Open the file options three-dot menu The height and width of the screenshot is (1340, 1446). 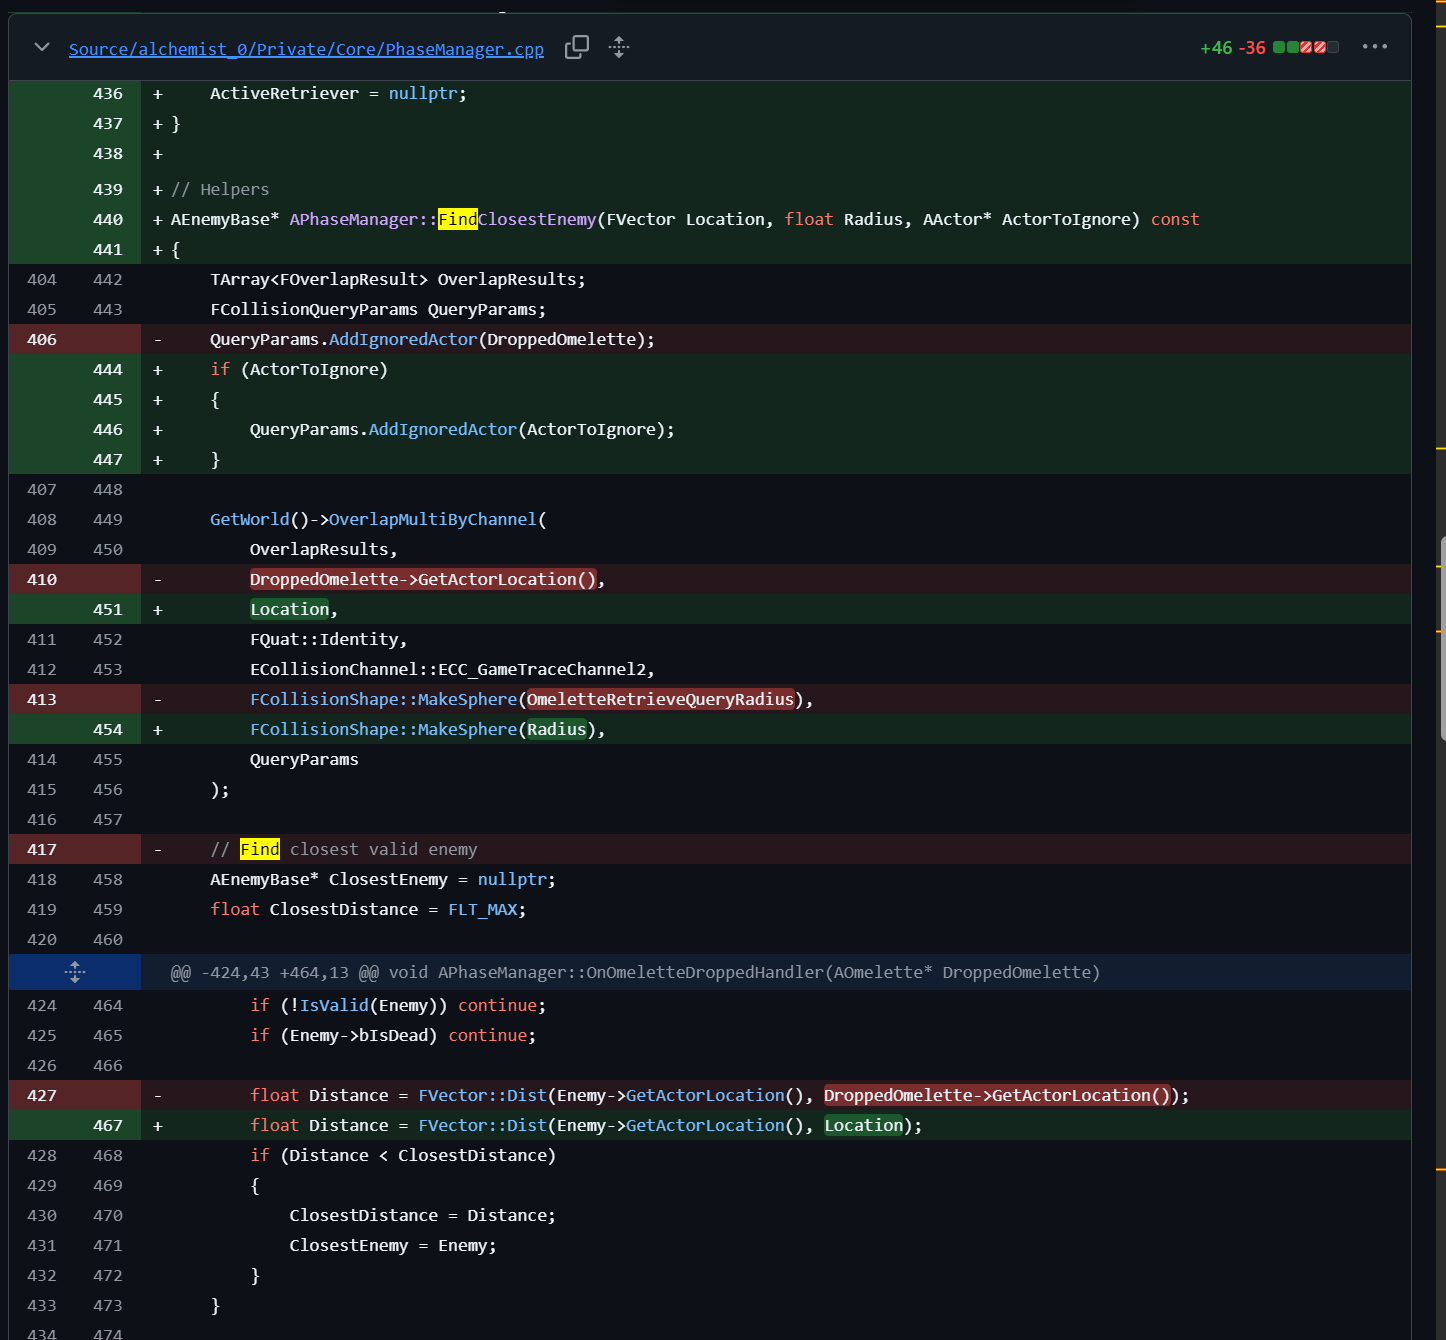[1375, 47]
